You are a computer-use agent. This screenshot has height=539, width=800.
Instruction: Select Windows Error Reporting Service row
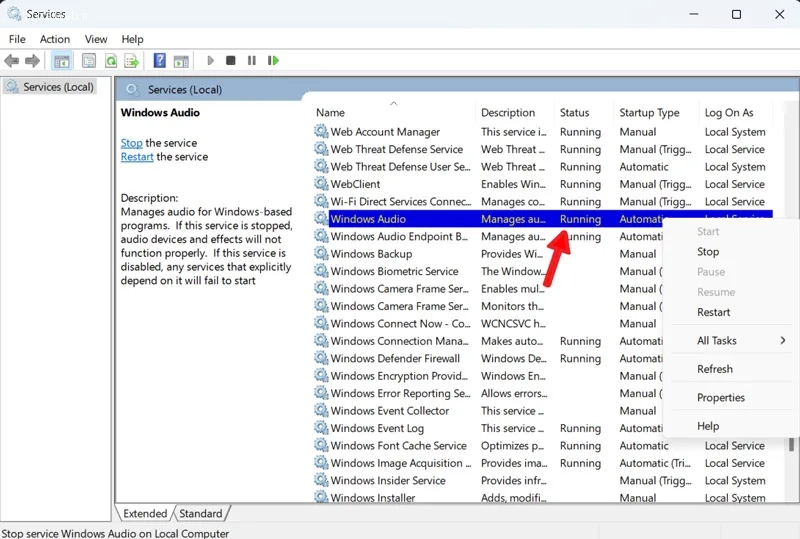[x=488, y=393]
